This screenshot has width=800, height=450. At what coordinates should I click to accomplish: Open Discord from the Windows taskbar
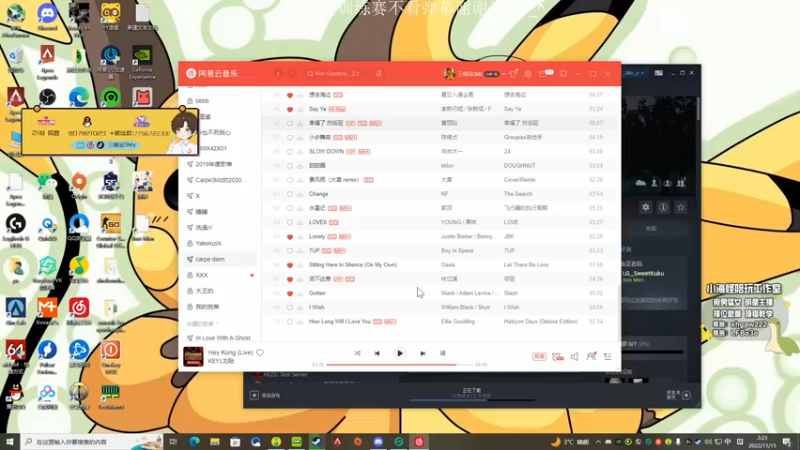click(x=378, y=442)
